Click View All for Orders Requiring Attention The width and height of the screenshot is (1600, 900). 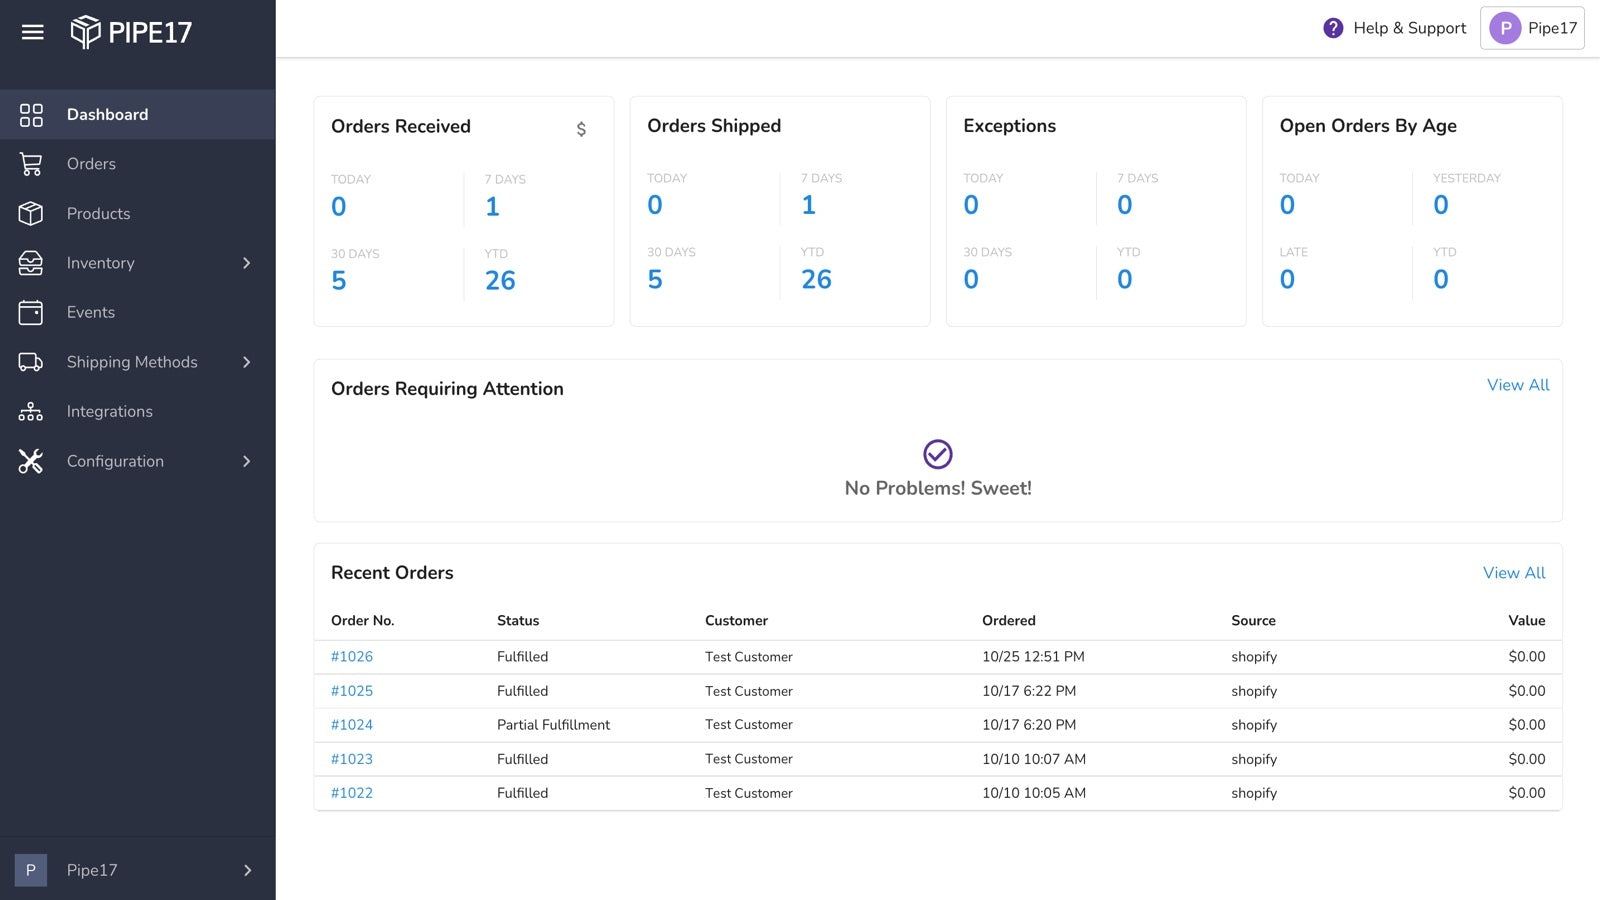tap(1517, 385)
